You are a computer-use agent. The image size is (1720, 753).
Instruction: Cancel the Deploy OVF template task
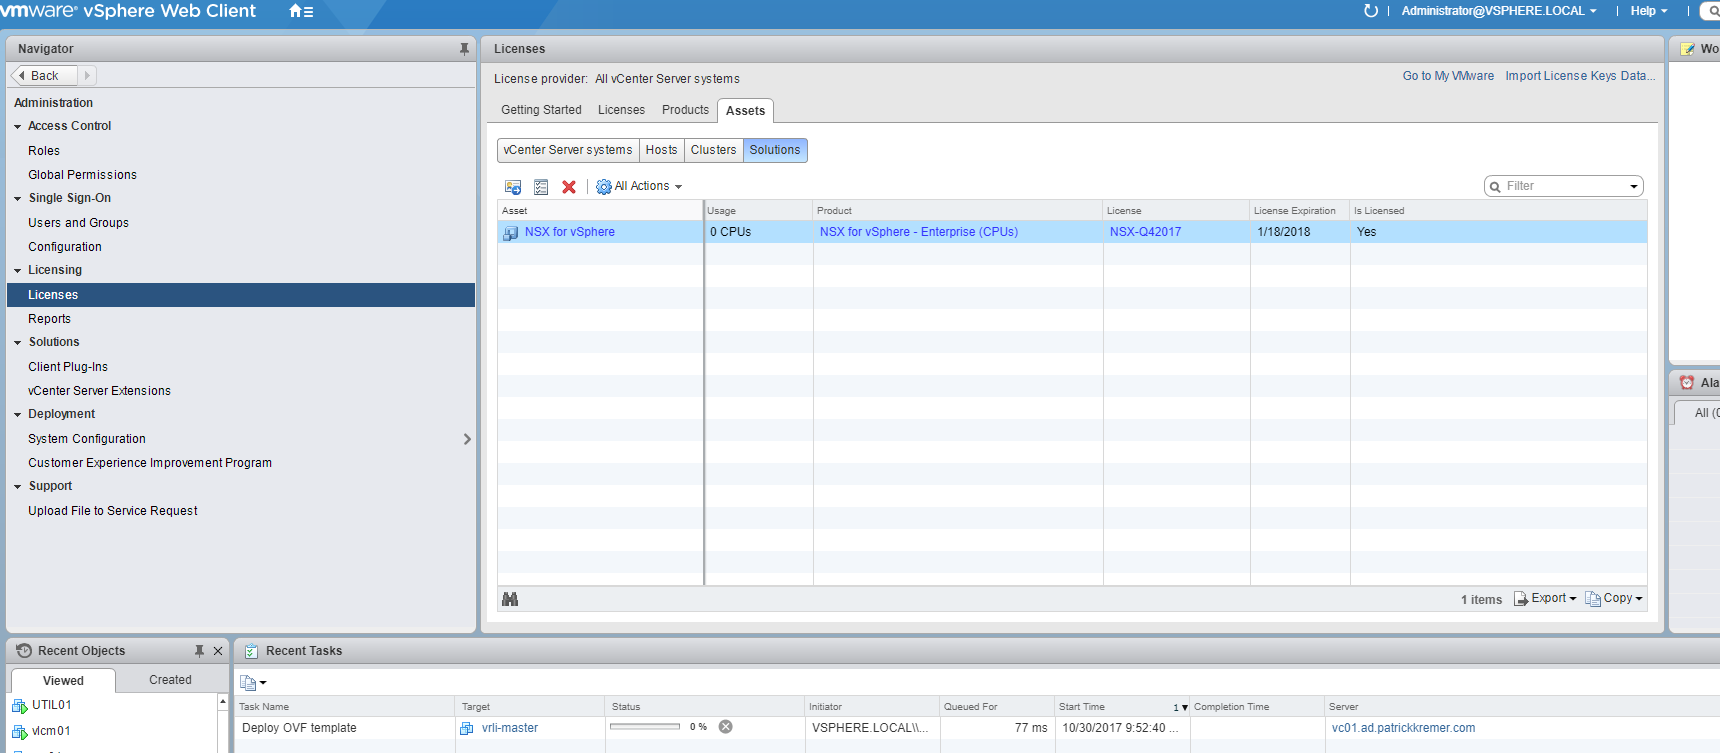click(x=726, y=727)
